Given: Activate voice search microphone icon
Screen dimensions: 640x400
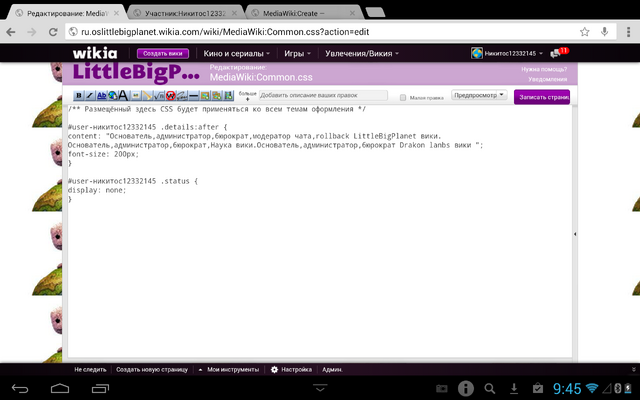Looking at the screenshot, I should pyautogui.click(x=604, y=31).
